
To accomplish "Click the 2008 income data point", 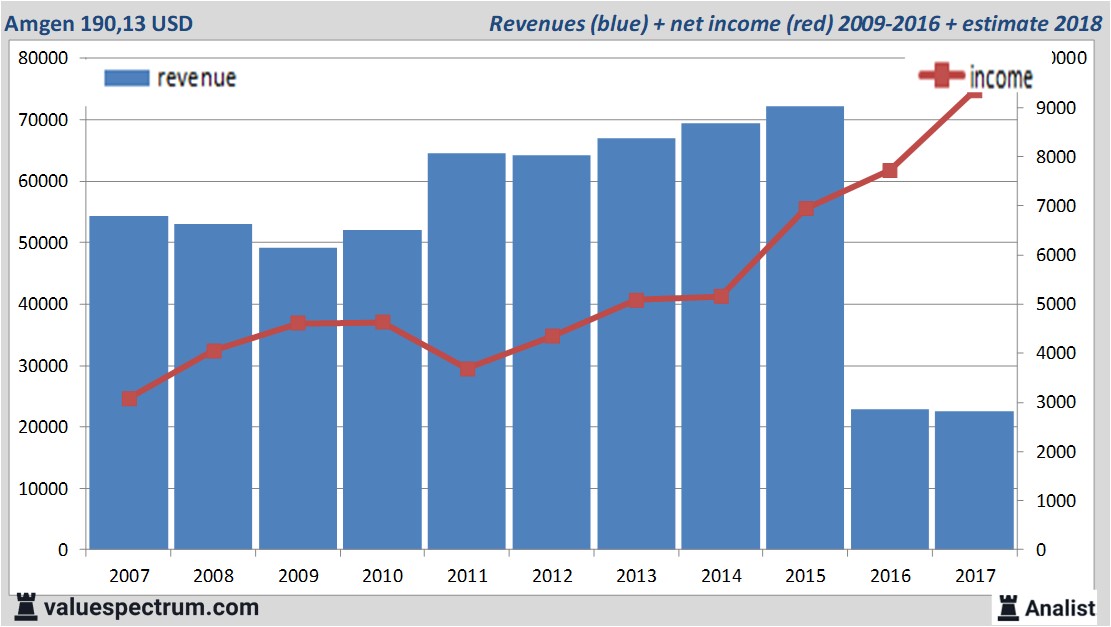I will click(214, 351).
